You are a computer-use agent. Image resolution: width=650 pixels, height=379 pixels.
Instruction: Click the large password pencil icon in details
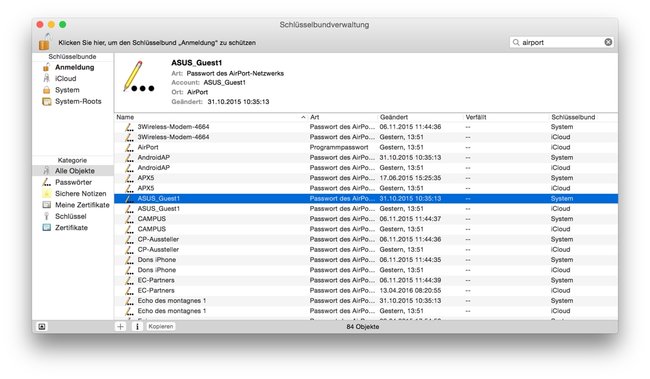pos(138,77)
